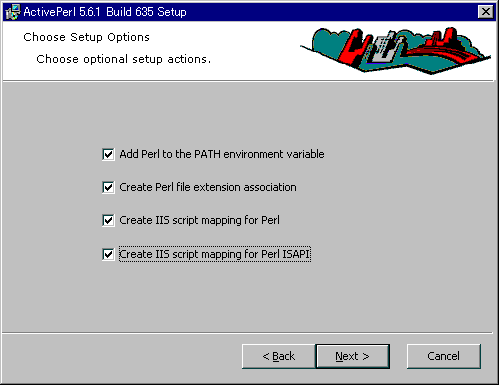Click the ActiveState city banner graphic

tap(396, 50)
